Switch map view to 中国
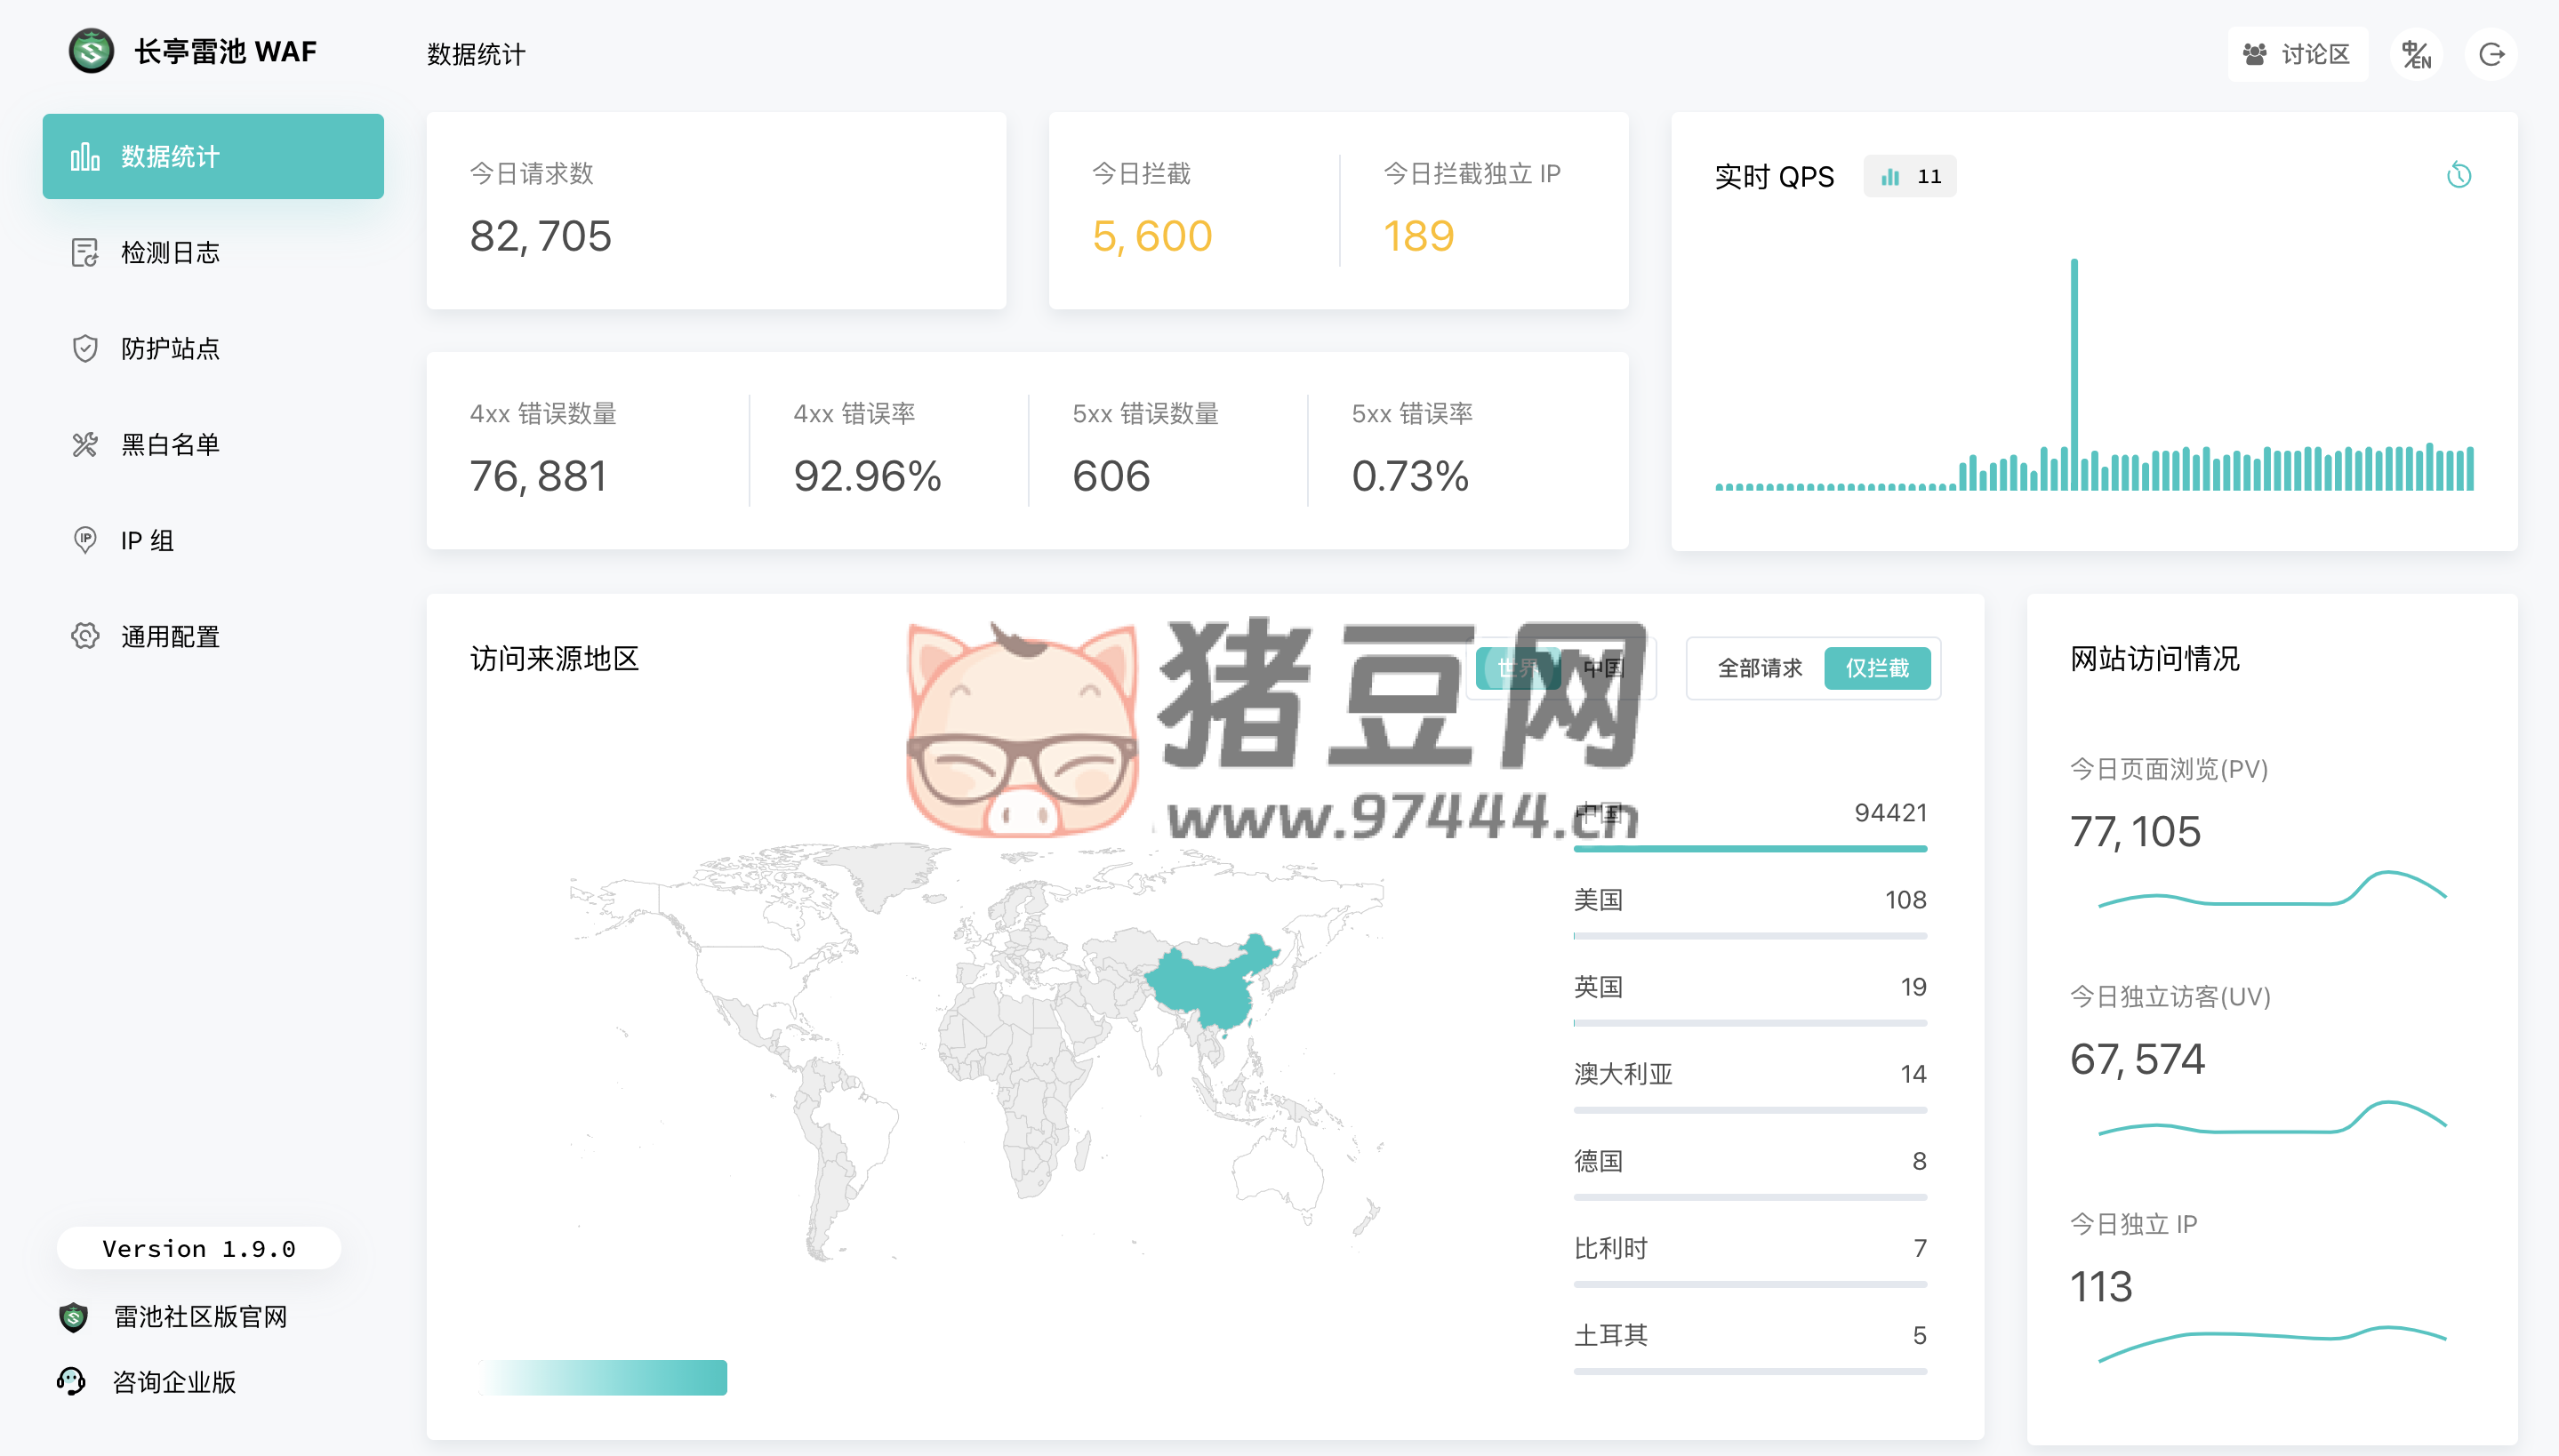This screenshot has width=2559, height=1456. point(1604,668)
